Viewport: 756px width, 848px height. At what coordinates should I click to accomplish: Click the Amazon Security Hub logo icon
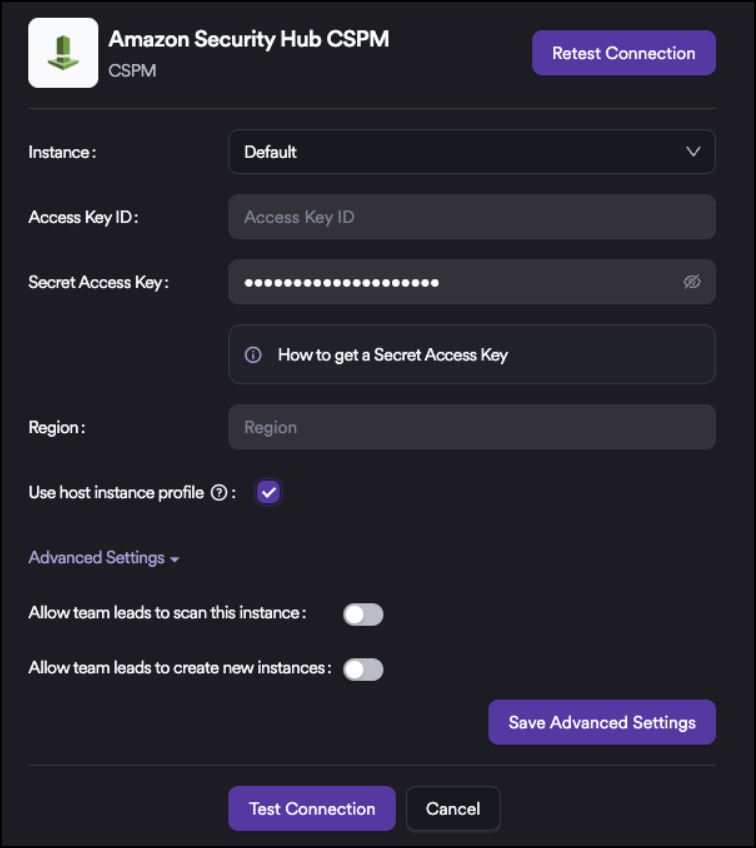tap(63, 53)
